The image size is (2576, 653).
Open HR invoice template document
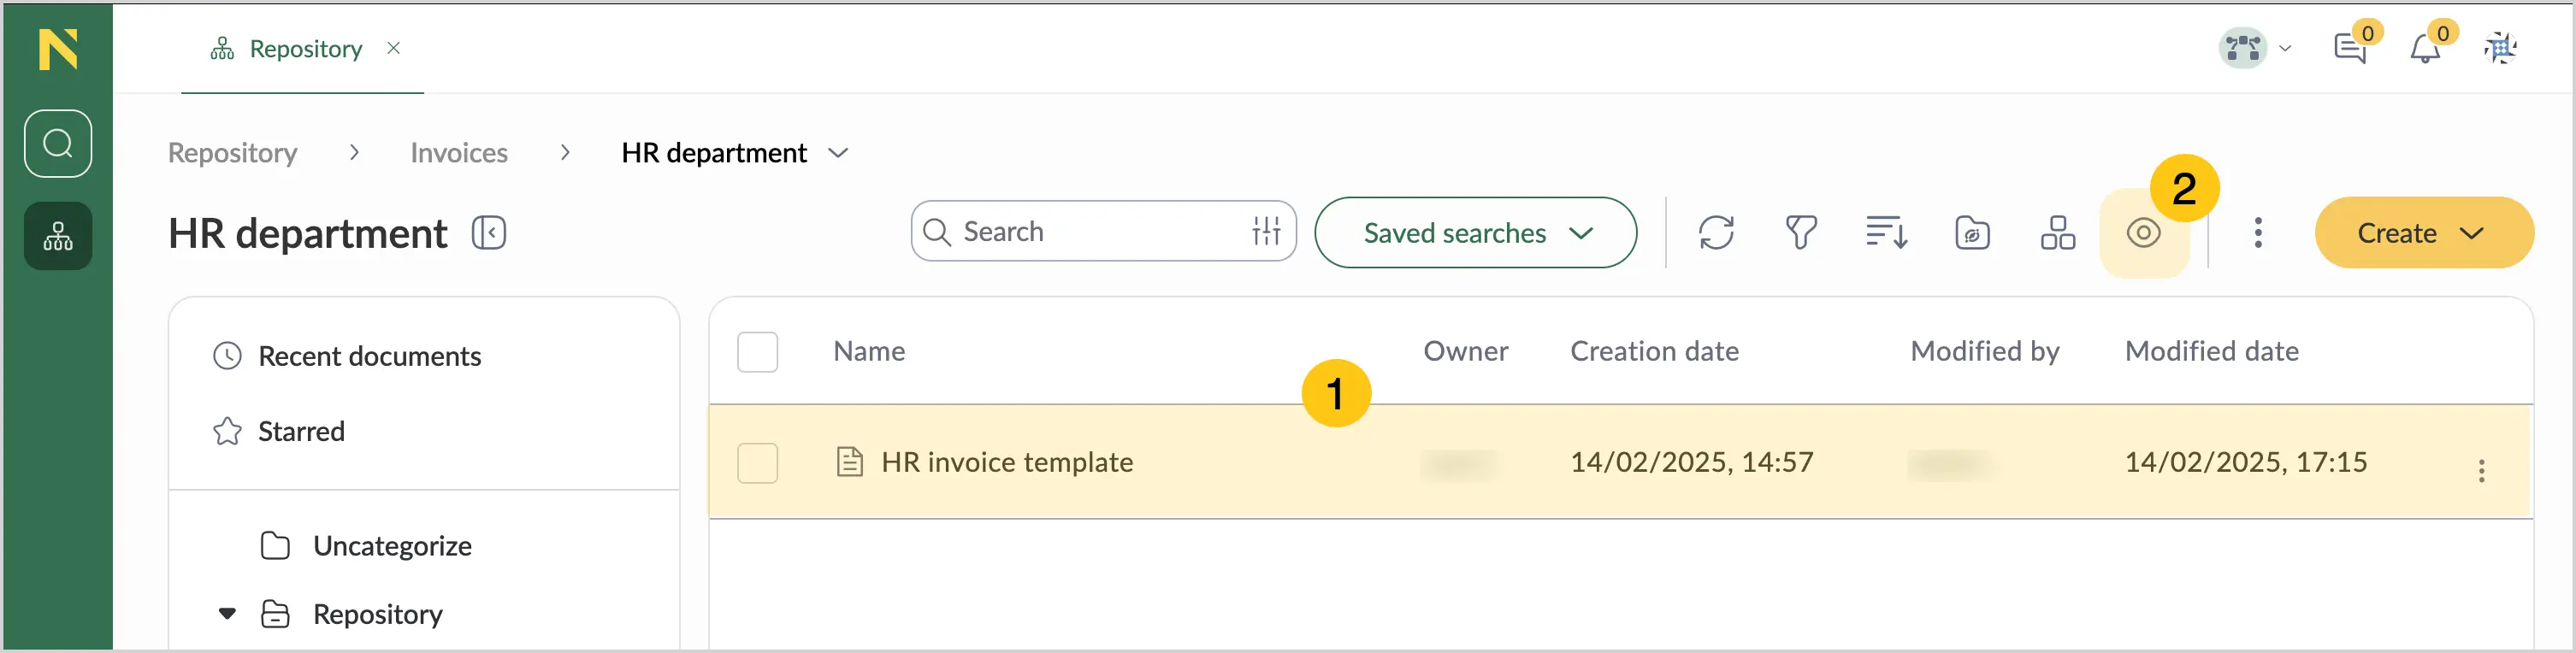[x=1007, y=462]
